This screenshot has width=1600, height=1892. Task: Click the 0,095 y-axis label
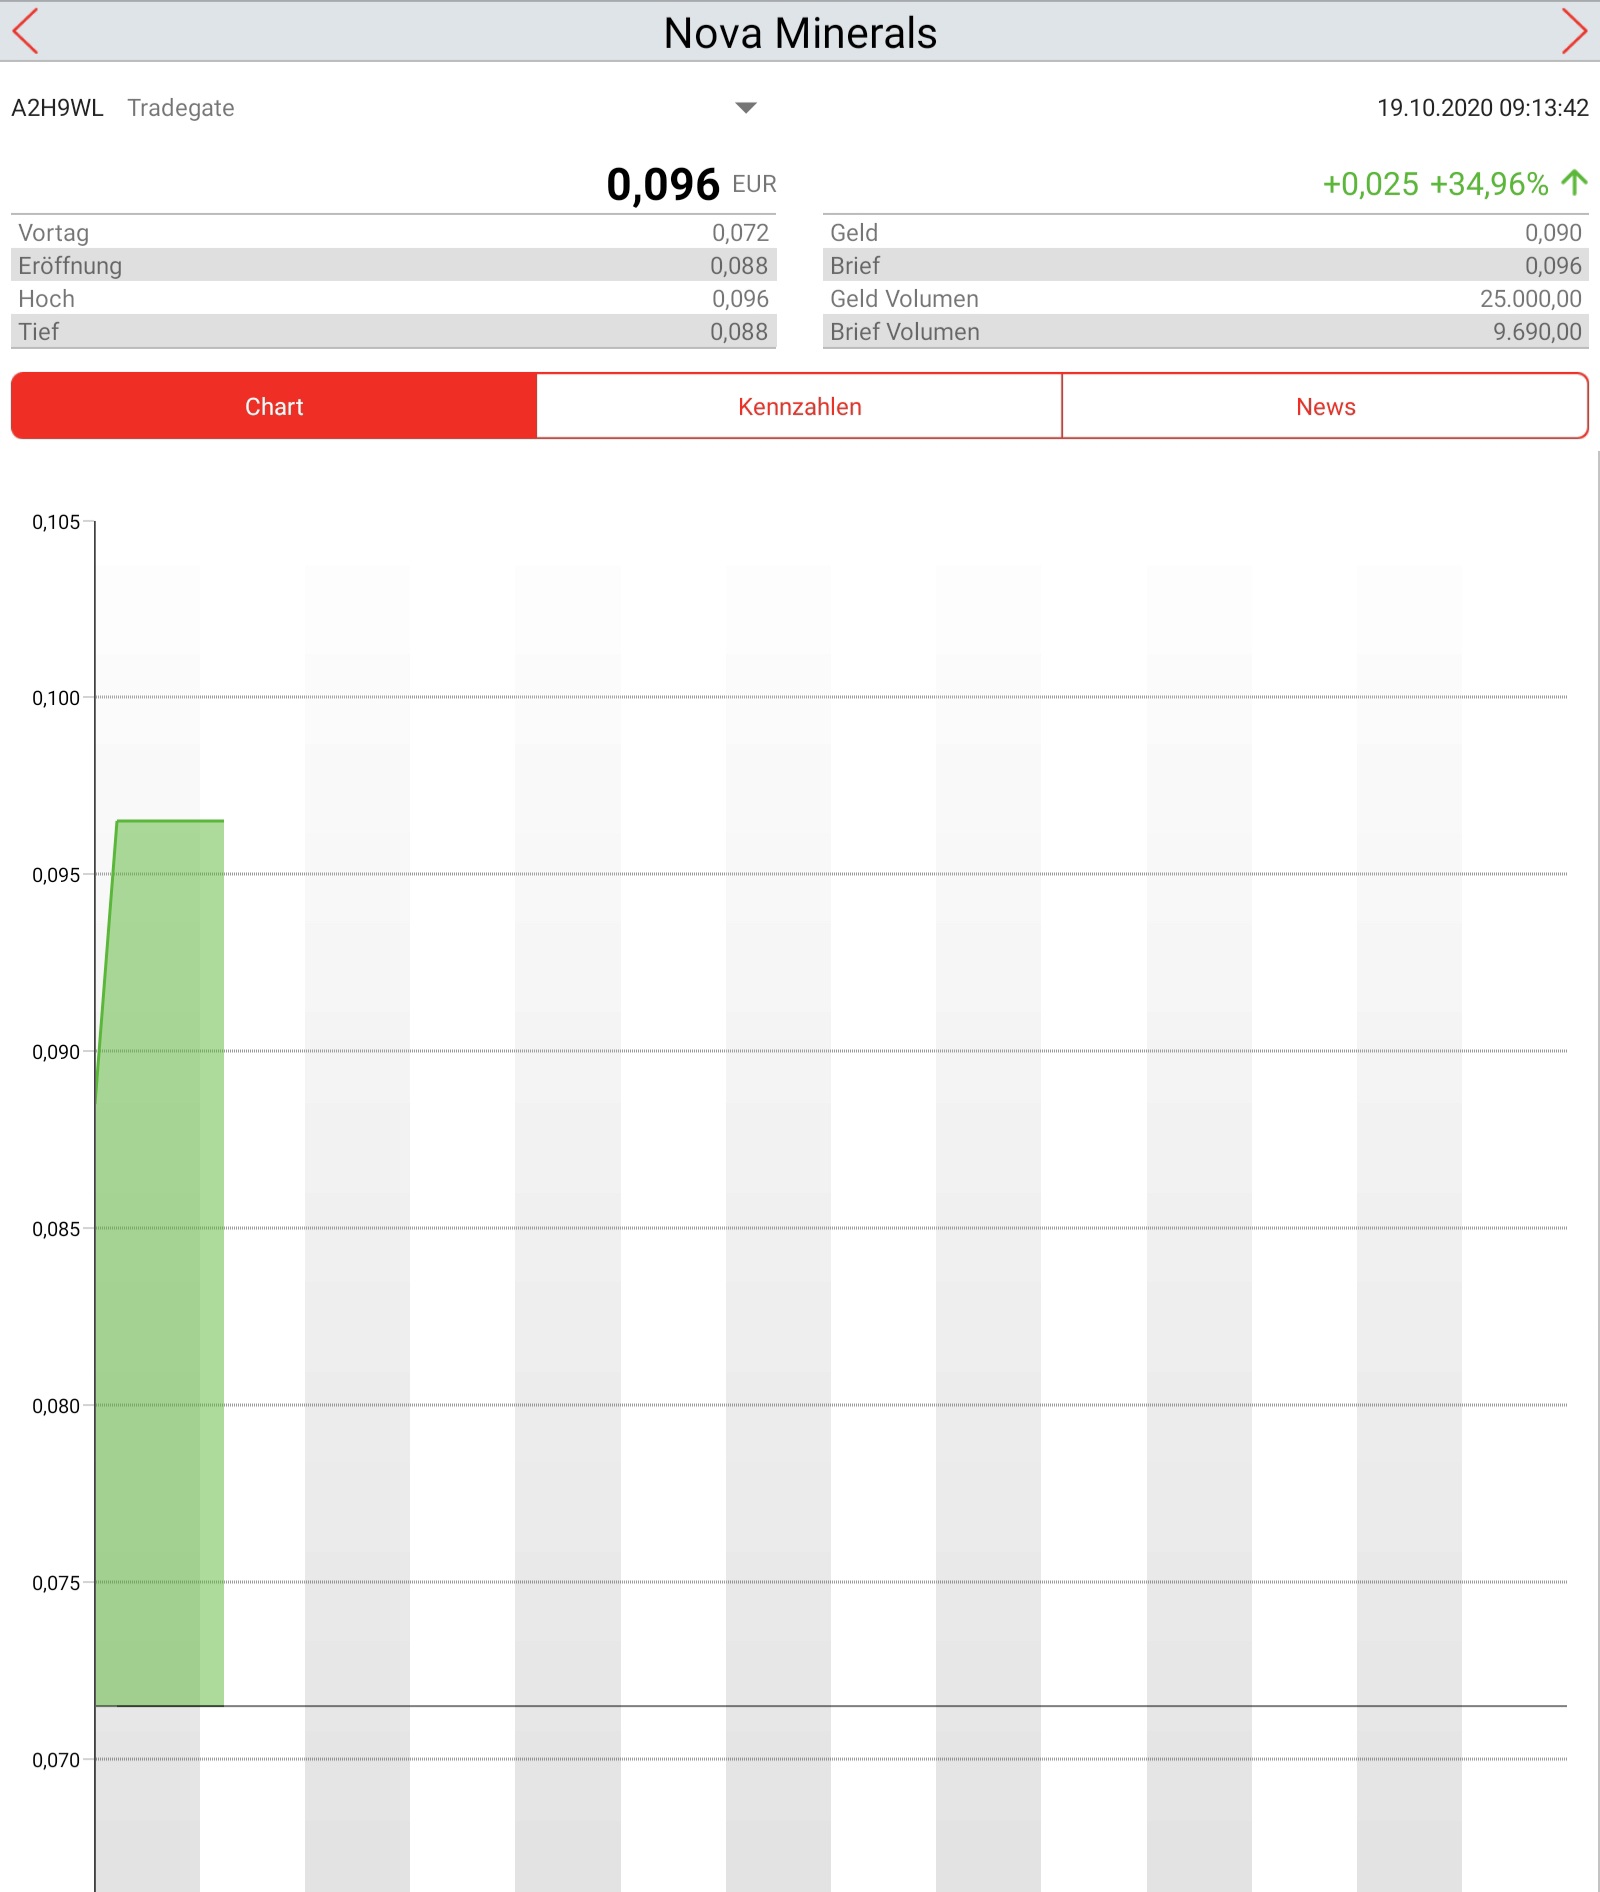coord(56,875)
